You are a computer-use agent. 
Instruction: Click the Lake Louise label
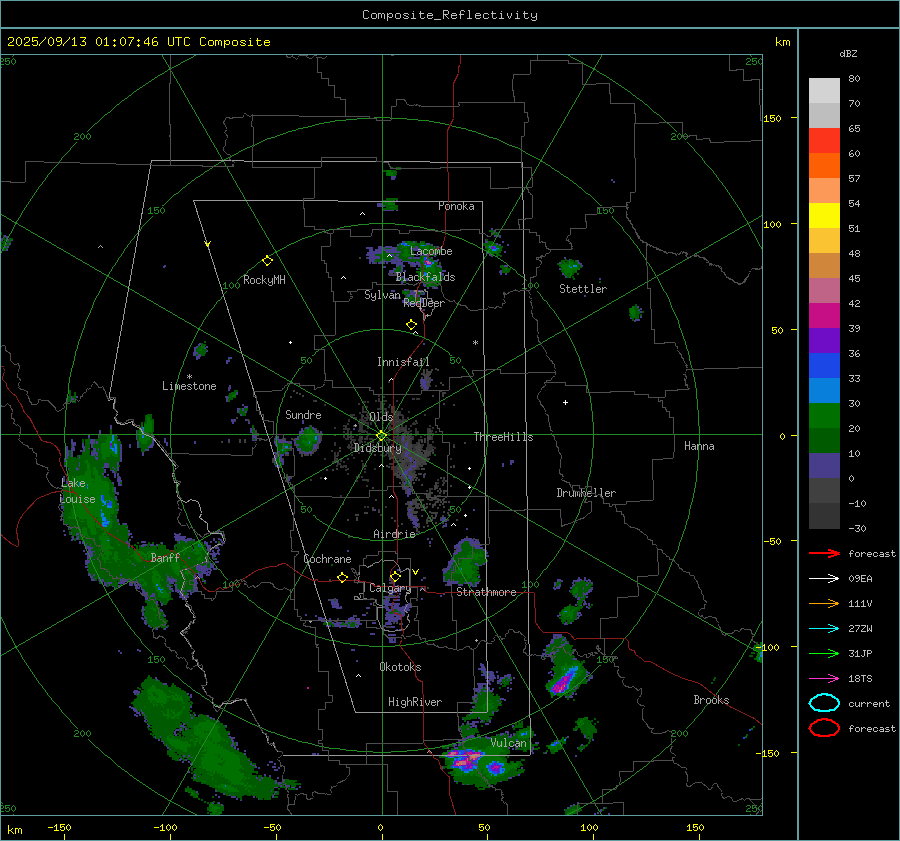(77, 491)
